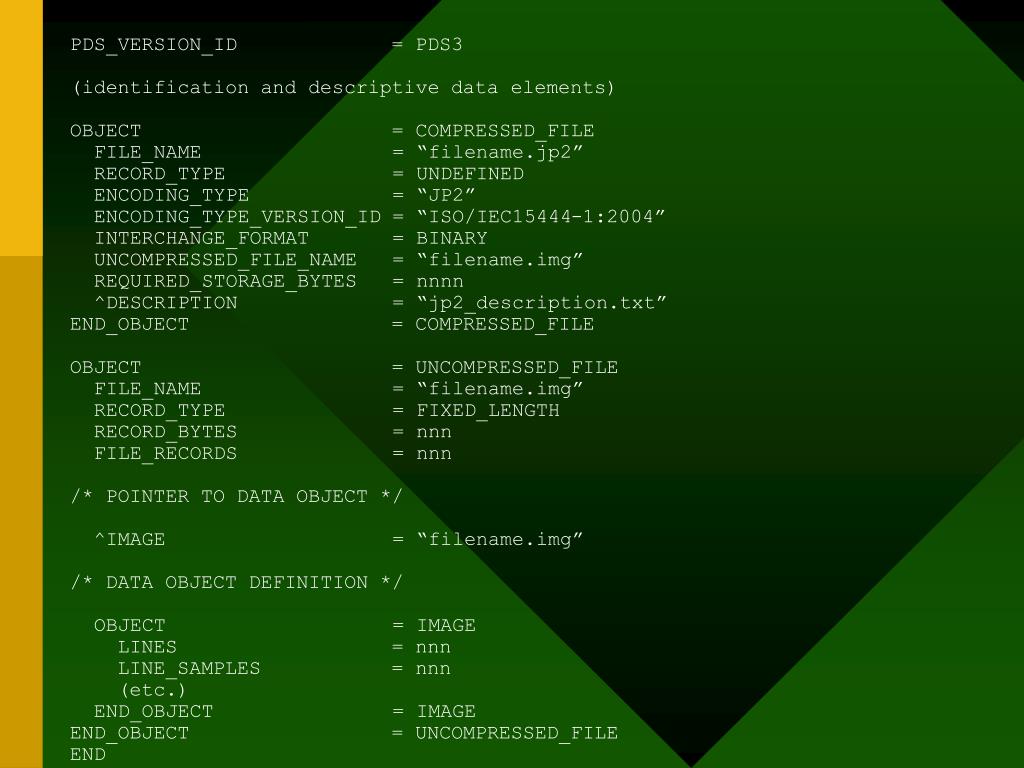
Task: Select the POINTER TO DATA OBJECT comment
Action: coord(236,497)
